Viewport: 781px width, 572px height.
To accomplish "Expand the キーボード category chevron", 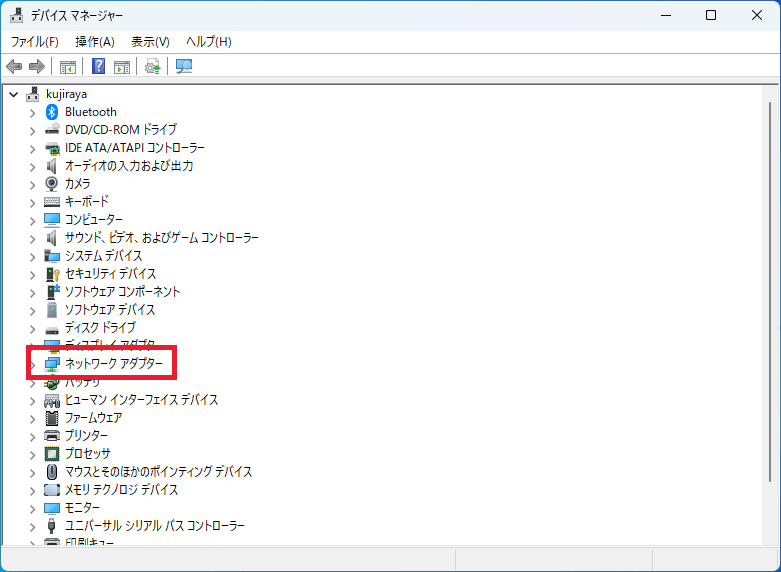I will (33, 203).
